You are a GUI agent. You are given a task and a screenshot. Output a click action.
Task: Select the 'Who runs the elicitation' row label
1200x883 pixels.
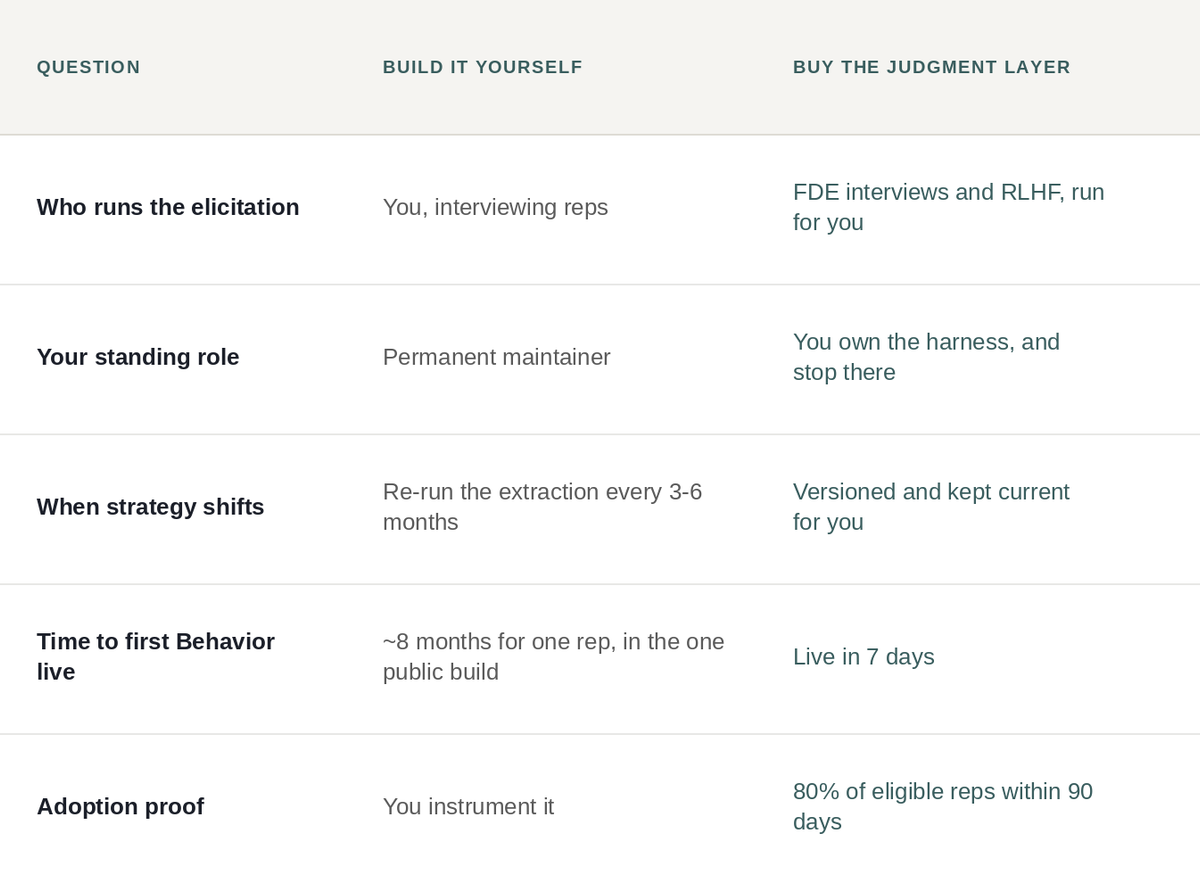(x=168, y=207)
